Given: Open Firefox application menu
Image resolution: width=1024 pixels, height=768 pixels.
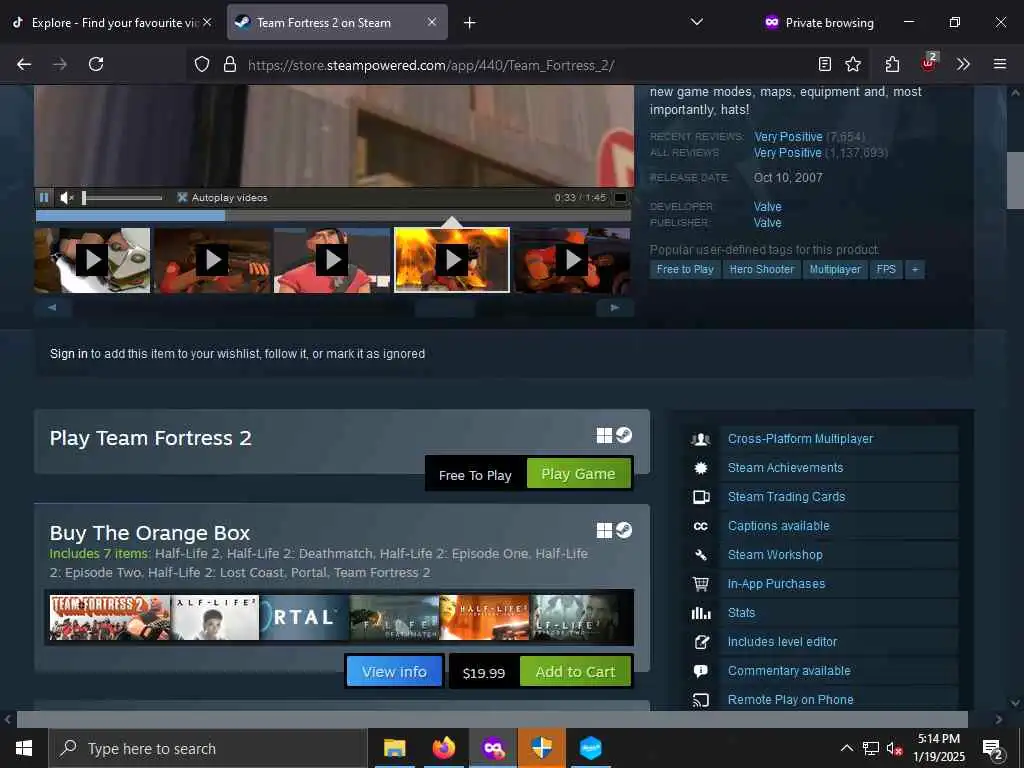Looking at the screenshot, I should click(999, 64).
